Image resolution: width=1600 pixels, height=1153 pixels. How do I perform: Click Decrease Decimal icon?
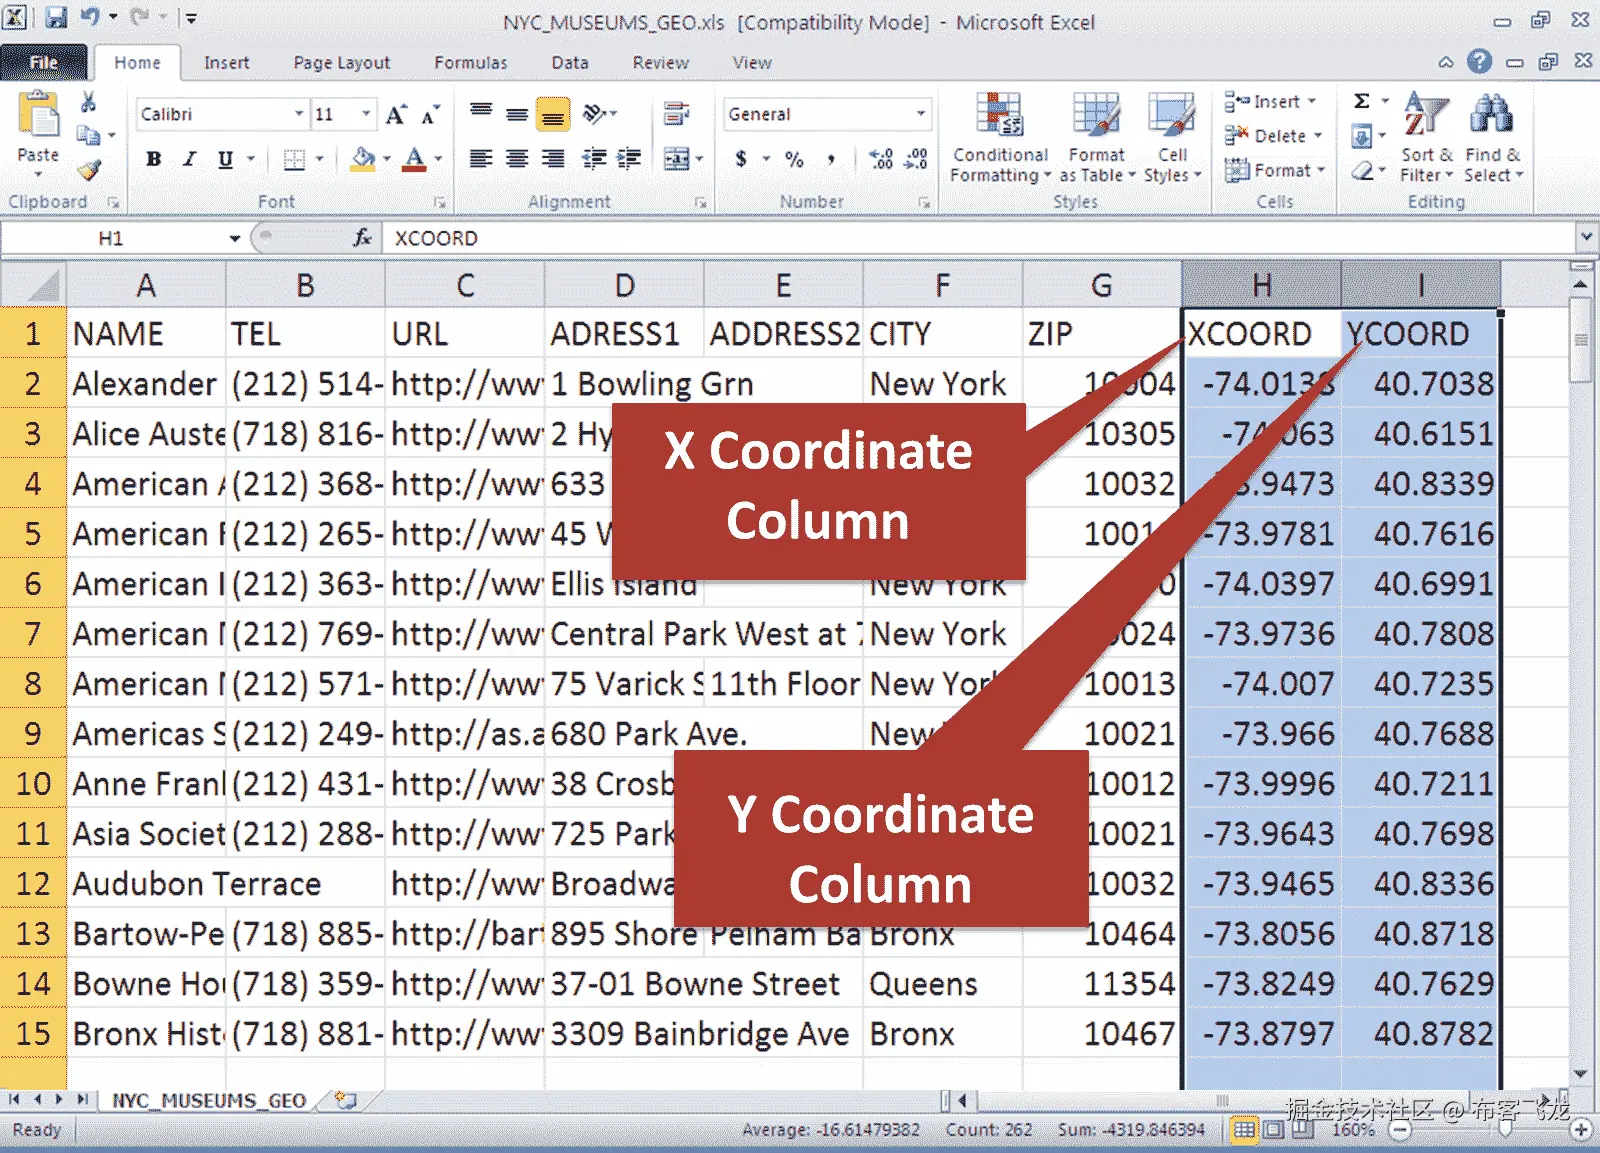(916, 159)
